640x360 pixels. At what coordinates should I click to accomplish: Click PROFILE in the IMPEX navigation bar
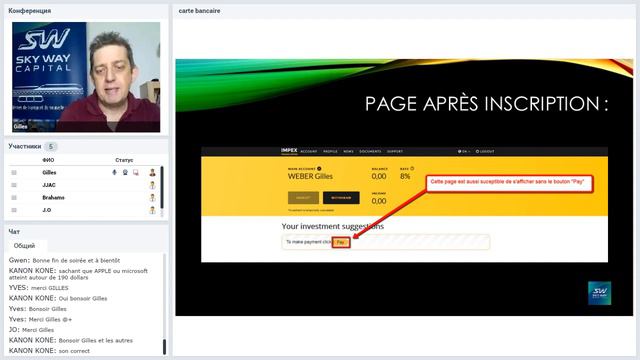pos(330,151)
